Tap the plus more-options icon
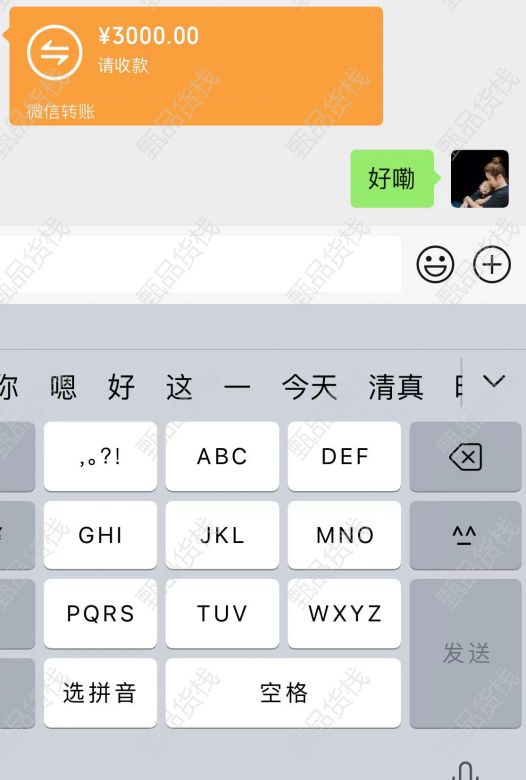 (492, 265)
